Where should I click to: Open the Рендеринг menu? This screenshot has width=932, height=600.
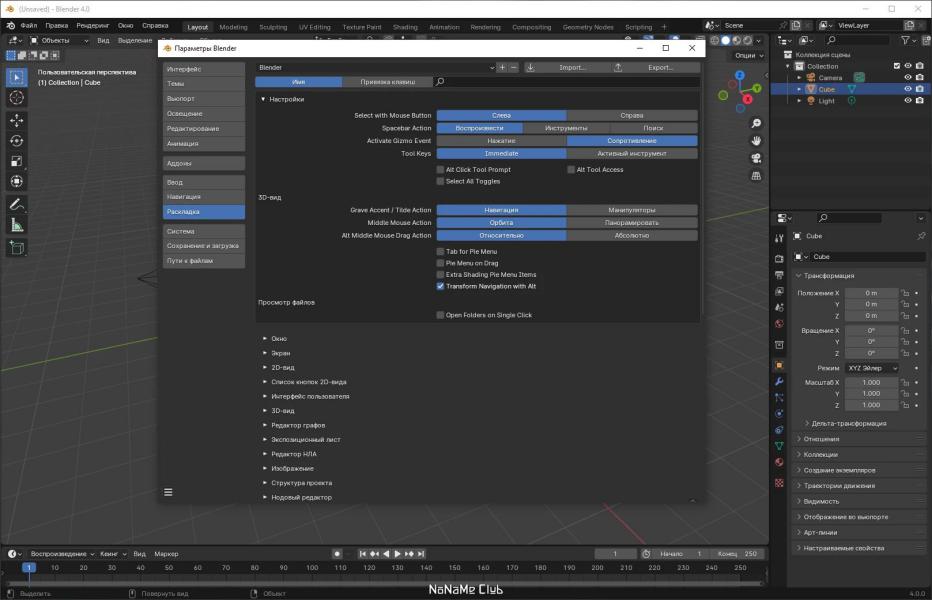pos(93,26)
